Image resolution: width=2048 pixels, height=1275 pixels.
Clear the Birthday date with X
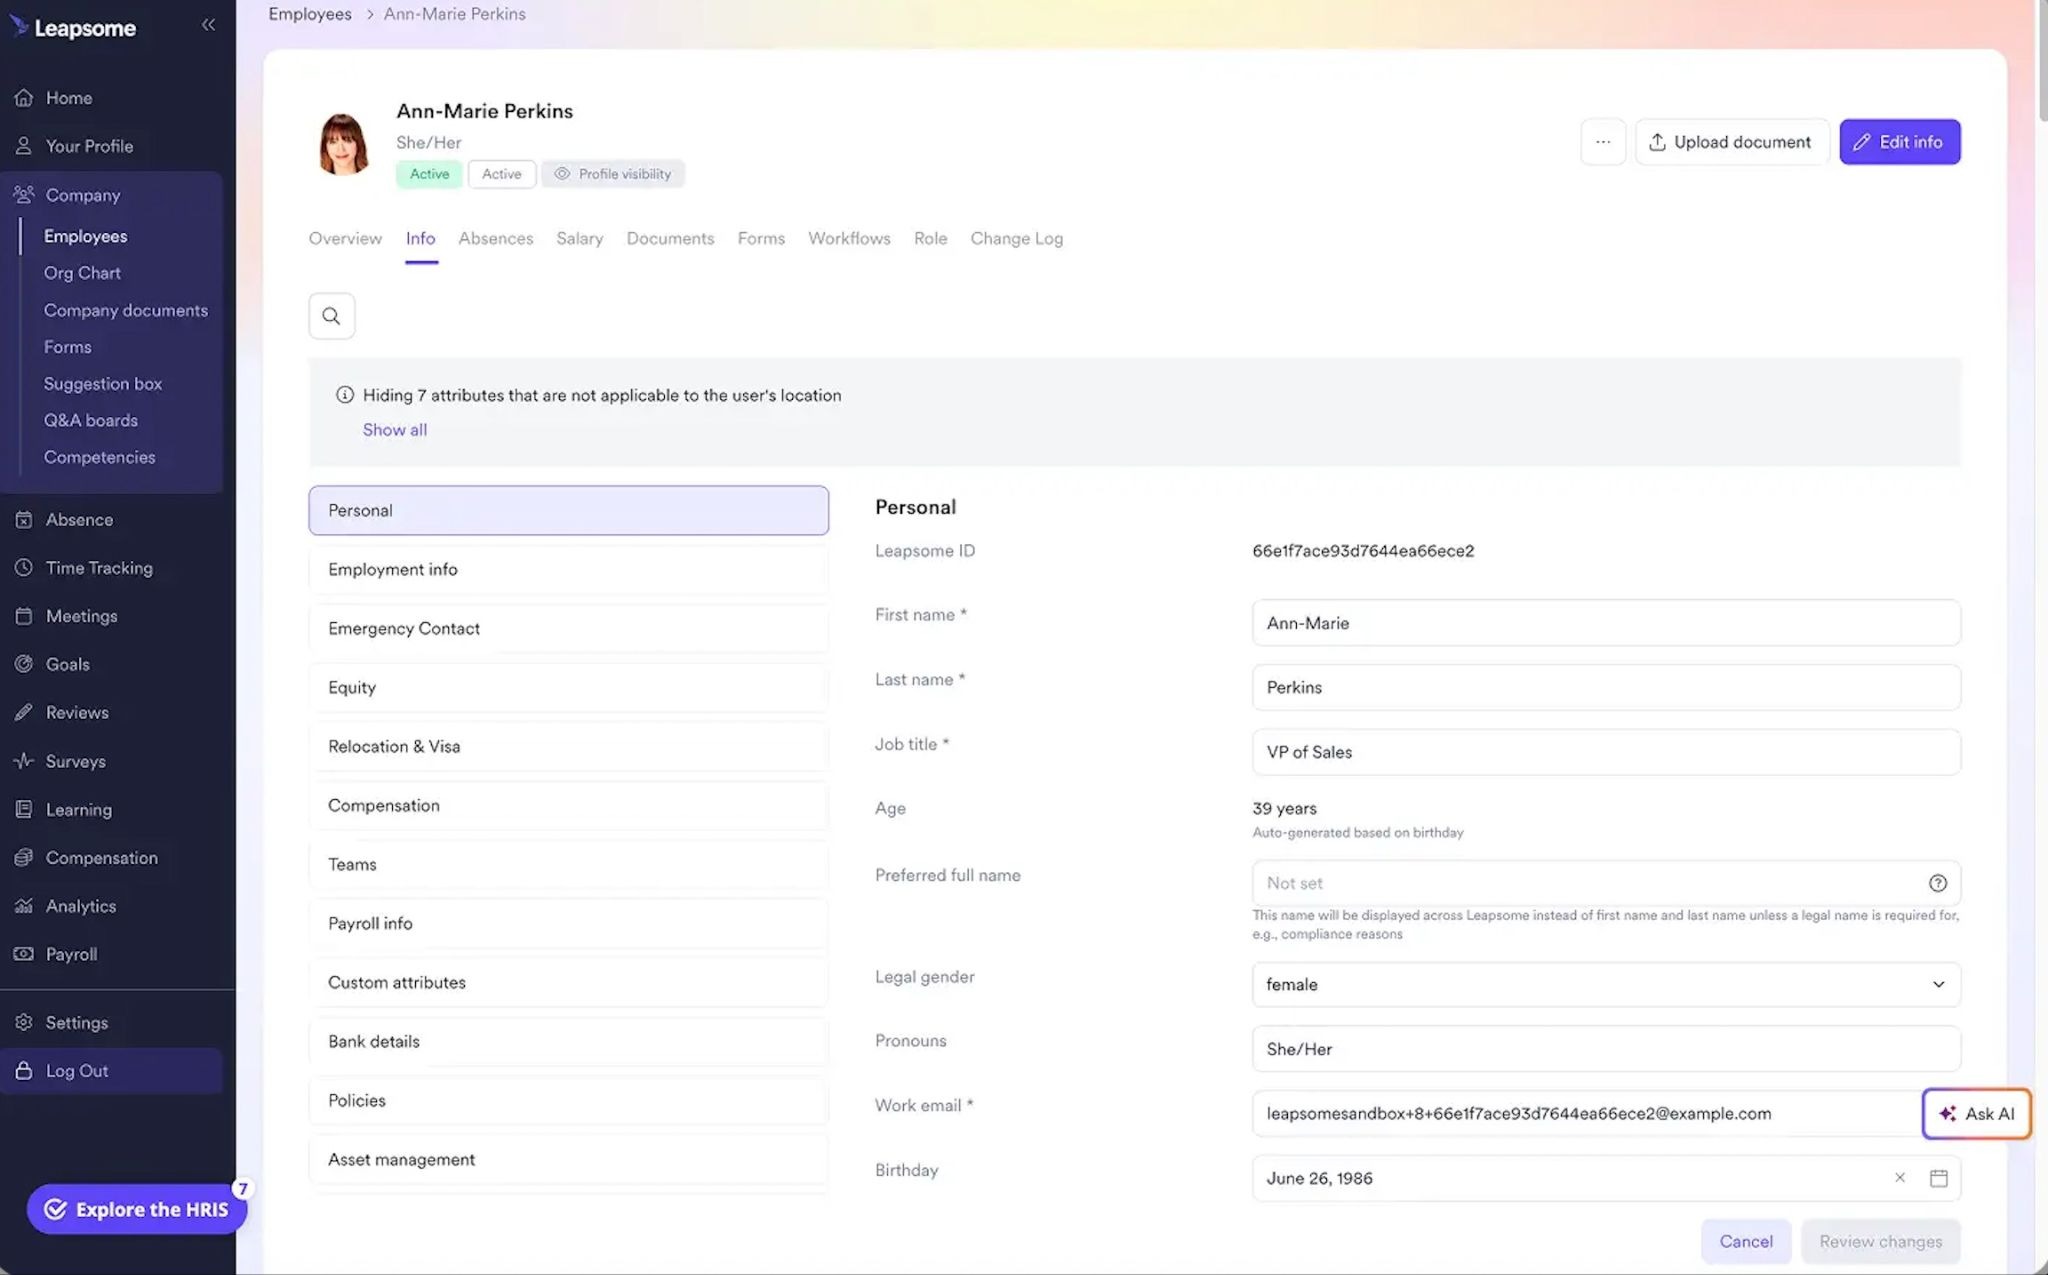[1899, 1178]
